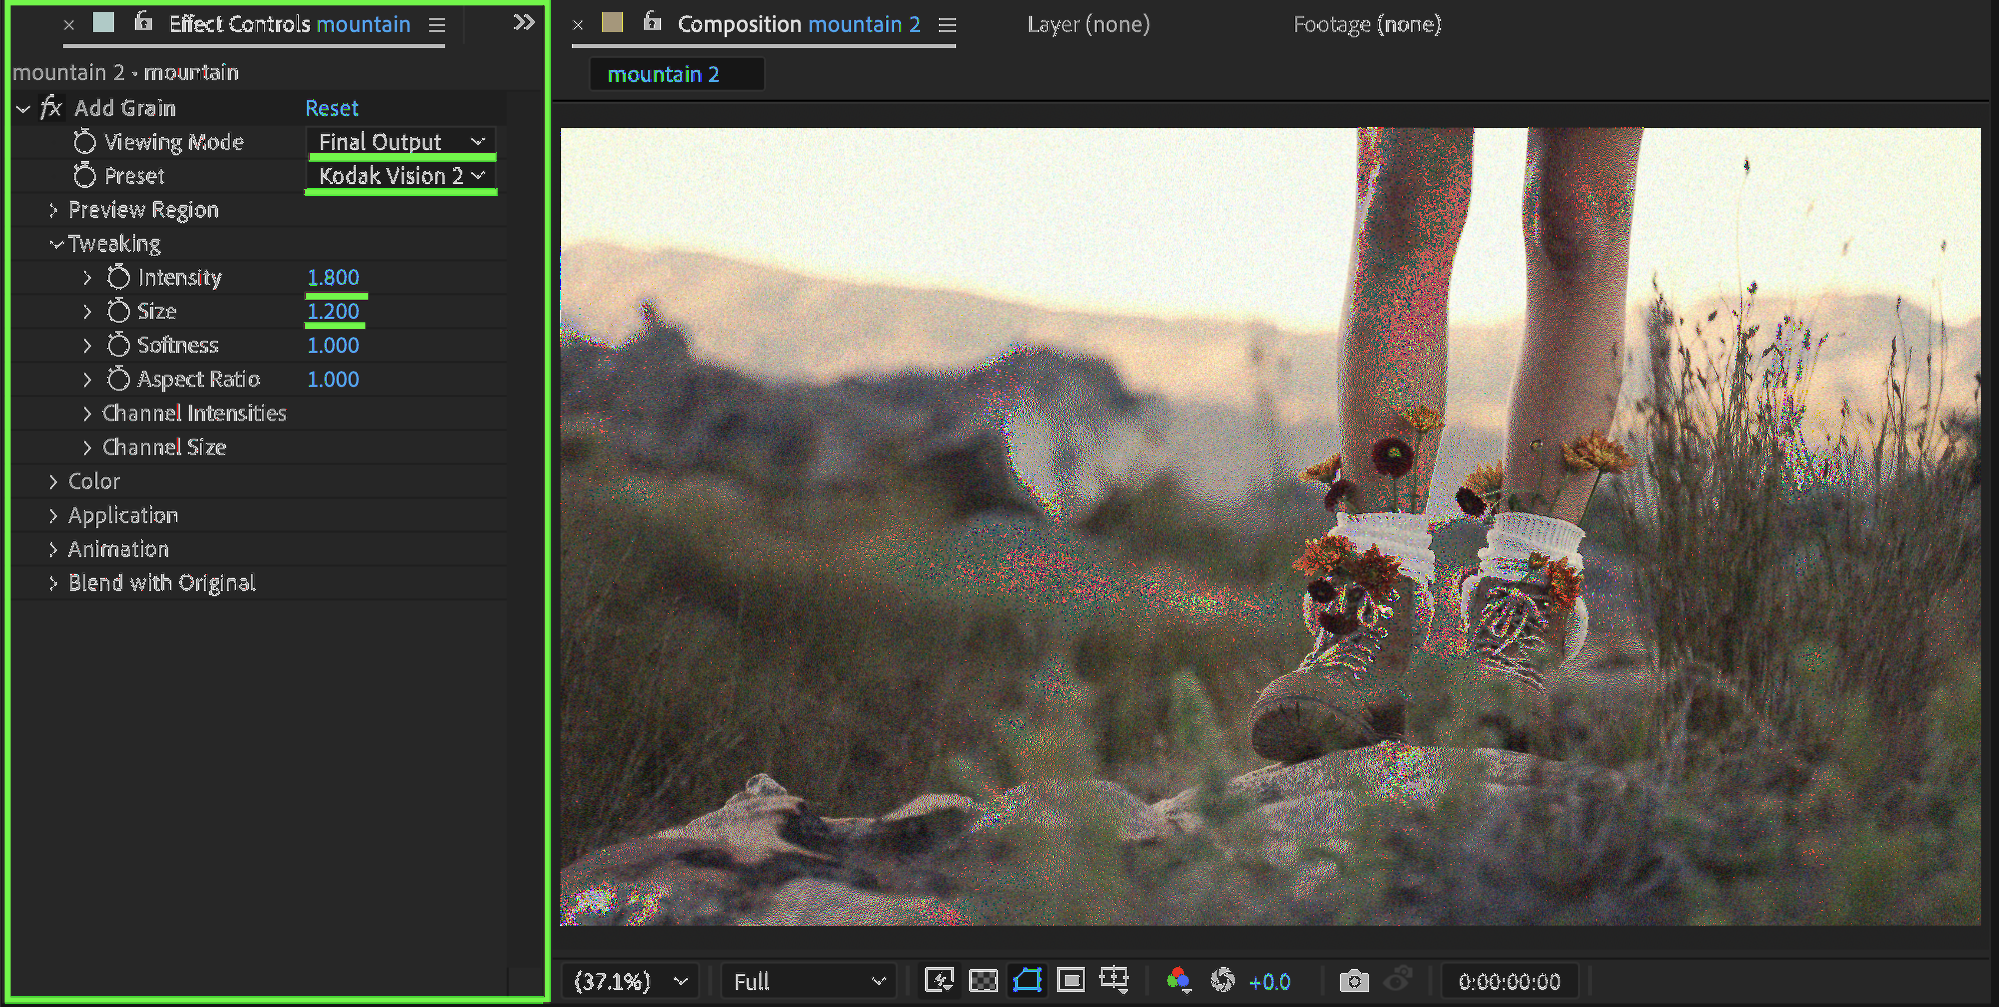Select the Composition mountain 2 tab
Image resolution: width=1999 pixels, height=1008 pixels.
pyautogui.click(x=799, y=24)
